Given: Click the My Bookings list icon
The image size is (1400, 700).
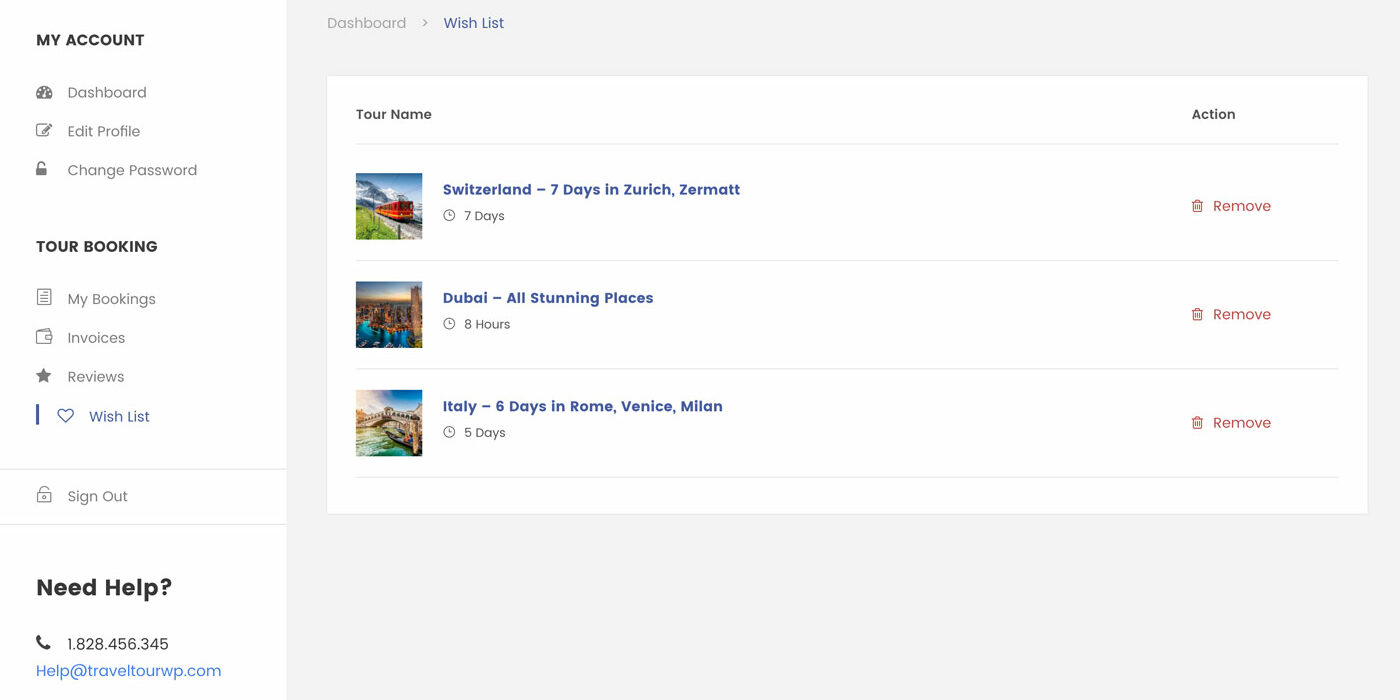Looking at the screenshot, I should pos(44,297).
